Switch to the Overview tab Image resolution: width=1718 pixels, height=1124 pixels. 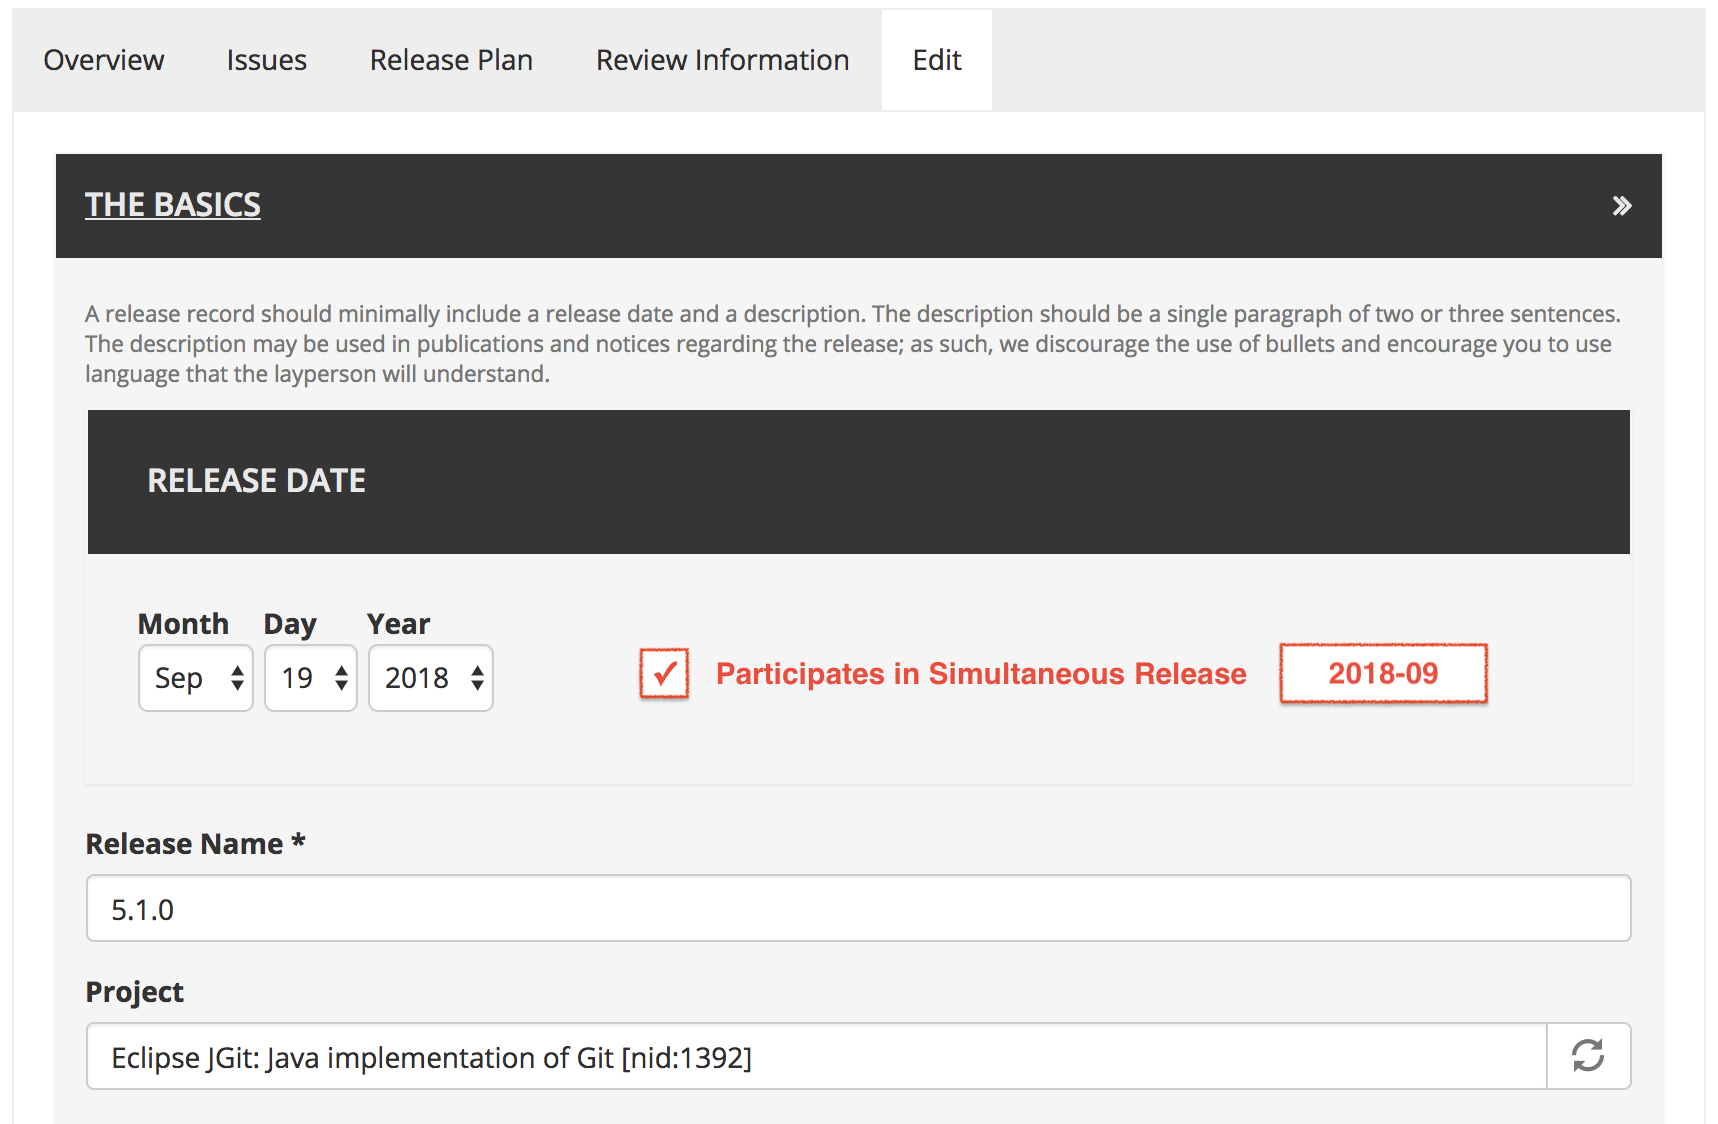(104, 60)
